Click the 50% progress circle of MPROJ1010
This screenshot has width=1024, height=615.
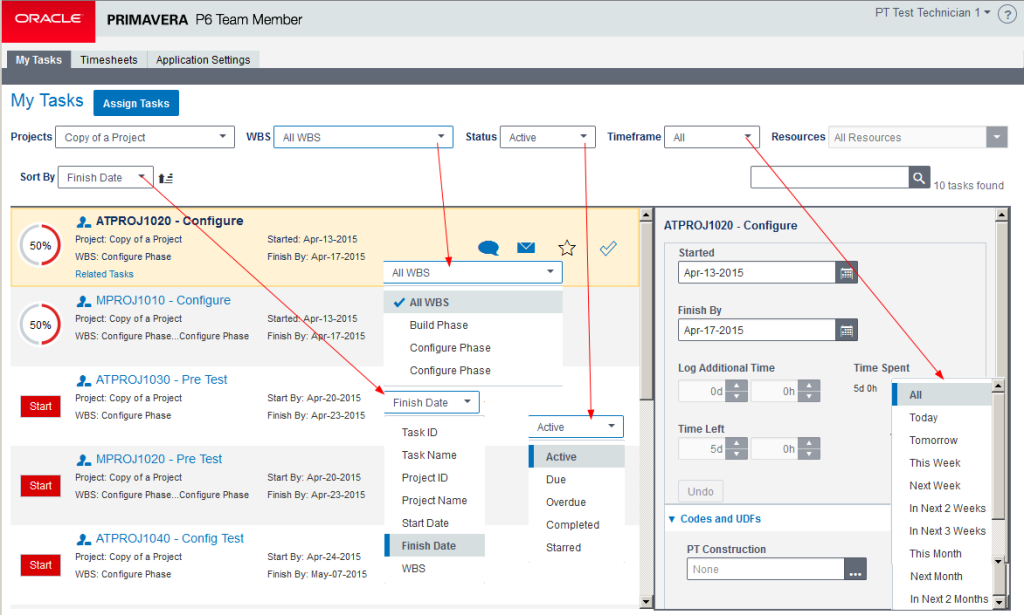40,324
